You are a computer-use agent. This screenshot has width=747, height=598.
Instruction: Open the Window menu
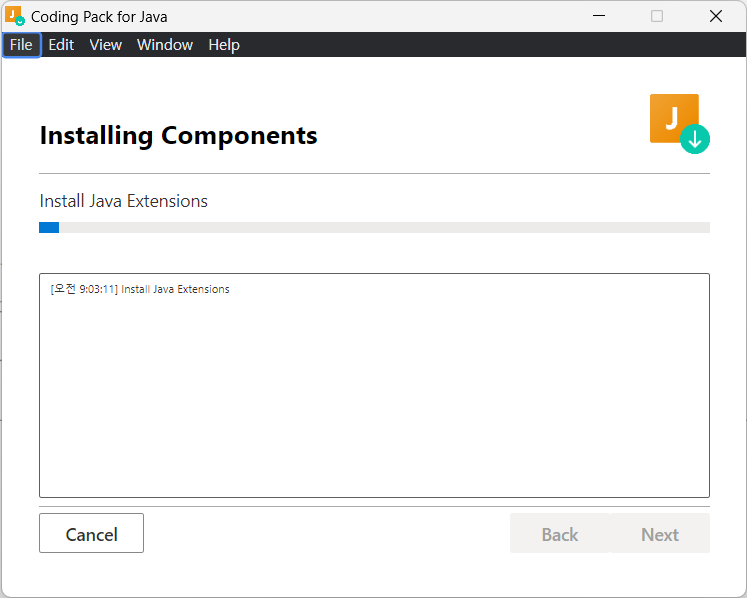(165, 45)
